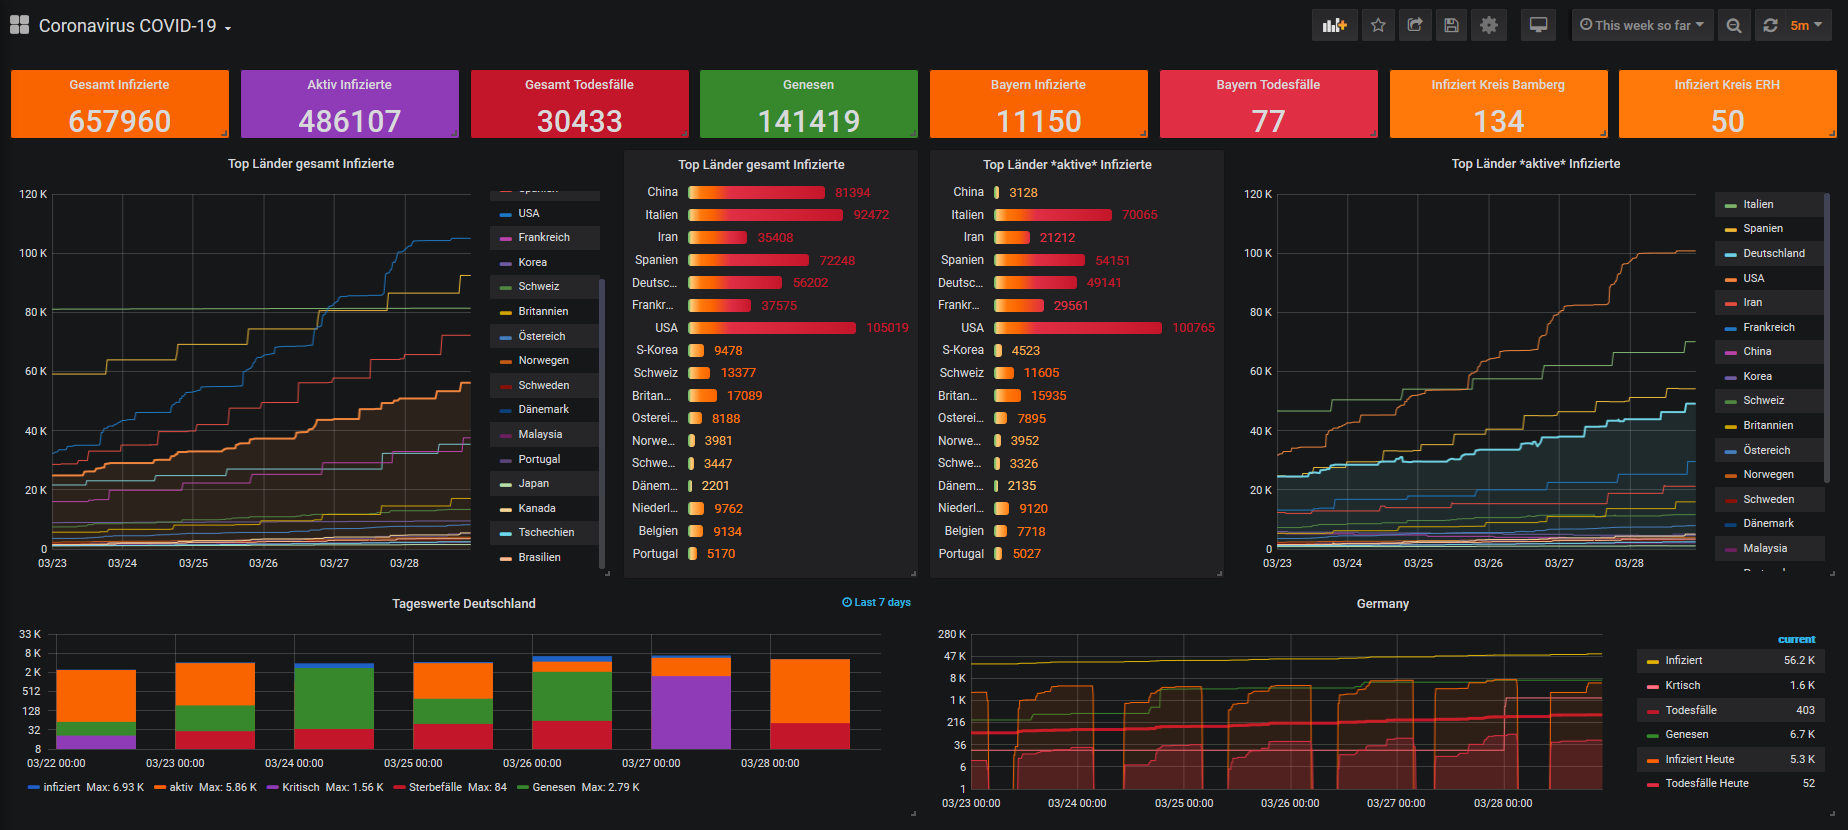Sort Germany legend by 'current' column
Viewport: 1848px width, 830px height.
click(x=1797, y=639)
